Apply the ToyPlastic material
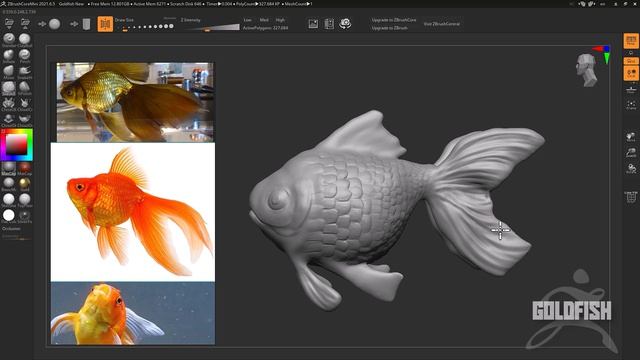This screenshot has width=640, height=360. pos(24,200)
